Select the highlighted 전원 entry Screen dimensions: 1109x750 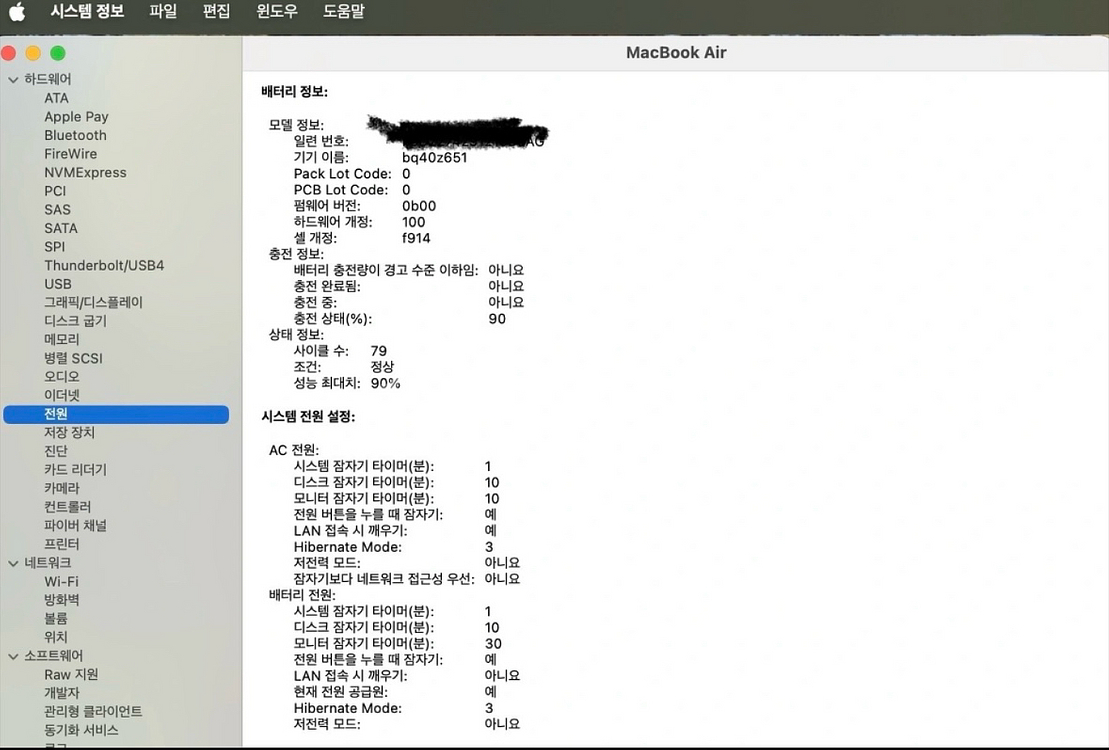[116, 414]
